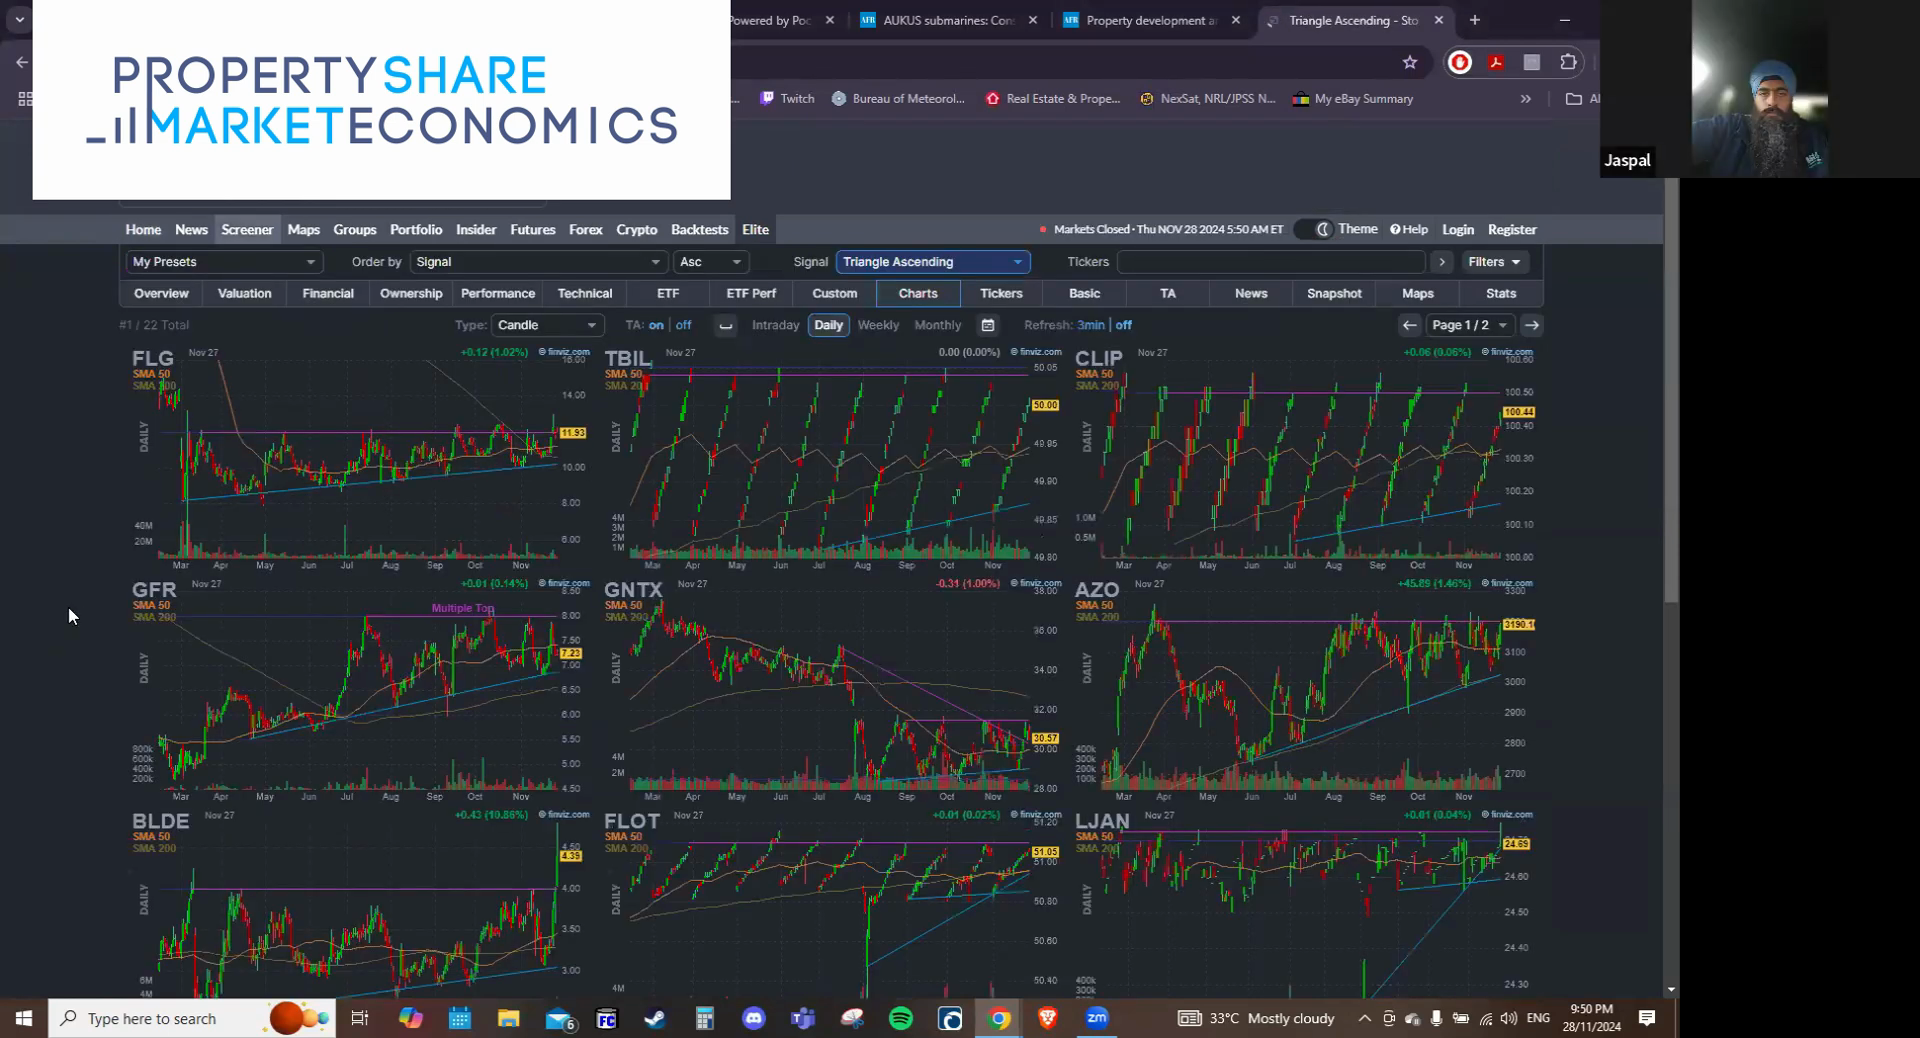
Task: Click the Register link
Action: tap(1511, 229)
